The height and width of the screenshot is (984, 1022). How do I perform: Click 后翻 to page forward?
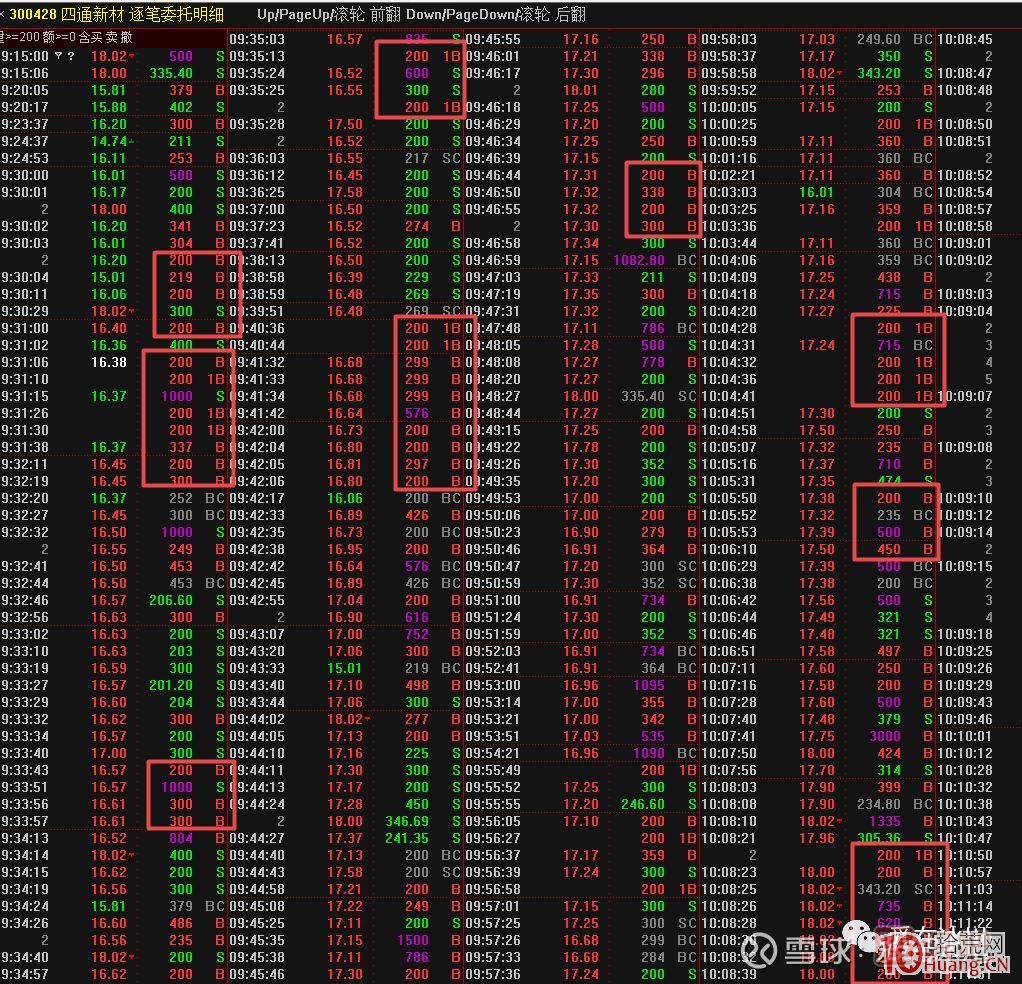pyautogui.click(x=571, y=14)
